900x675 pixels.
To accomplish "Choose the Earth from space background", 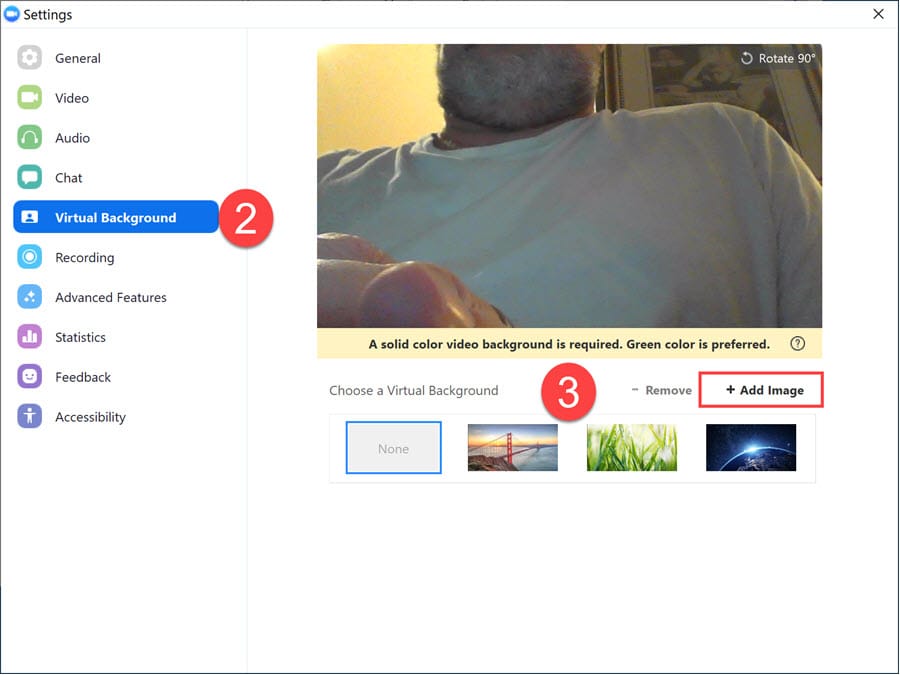I will (751, 448).
